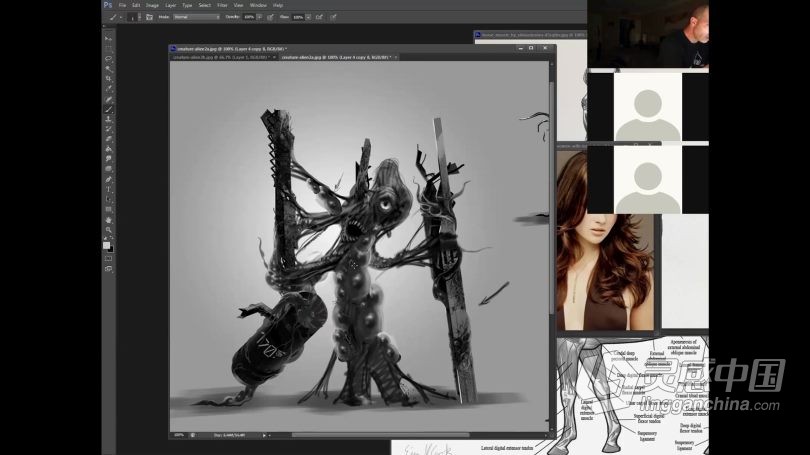
Task: Open the Opacity slider dropdown arrow
Action: pyautogui.click(x=259, y=17)
